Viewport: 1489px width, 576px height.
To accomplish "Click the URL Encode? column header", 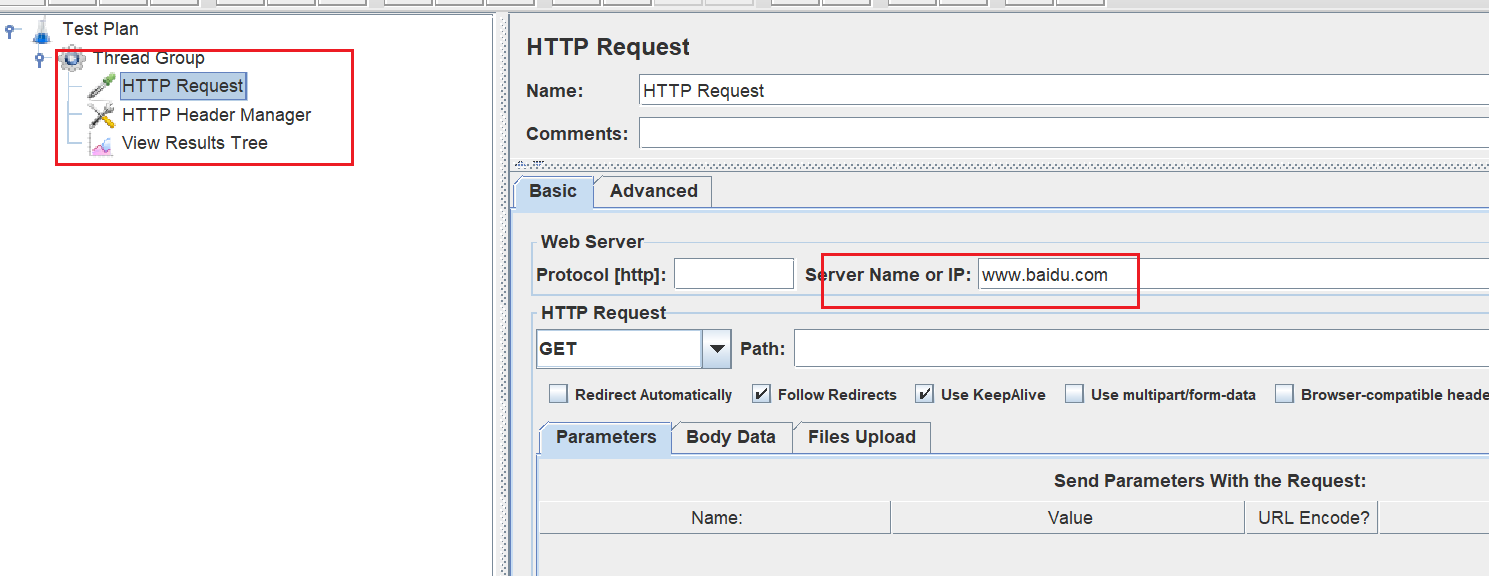I will [x=1312, y=518].
